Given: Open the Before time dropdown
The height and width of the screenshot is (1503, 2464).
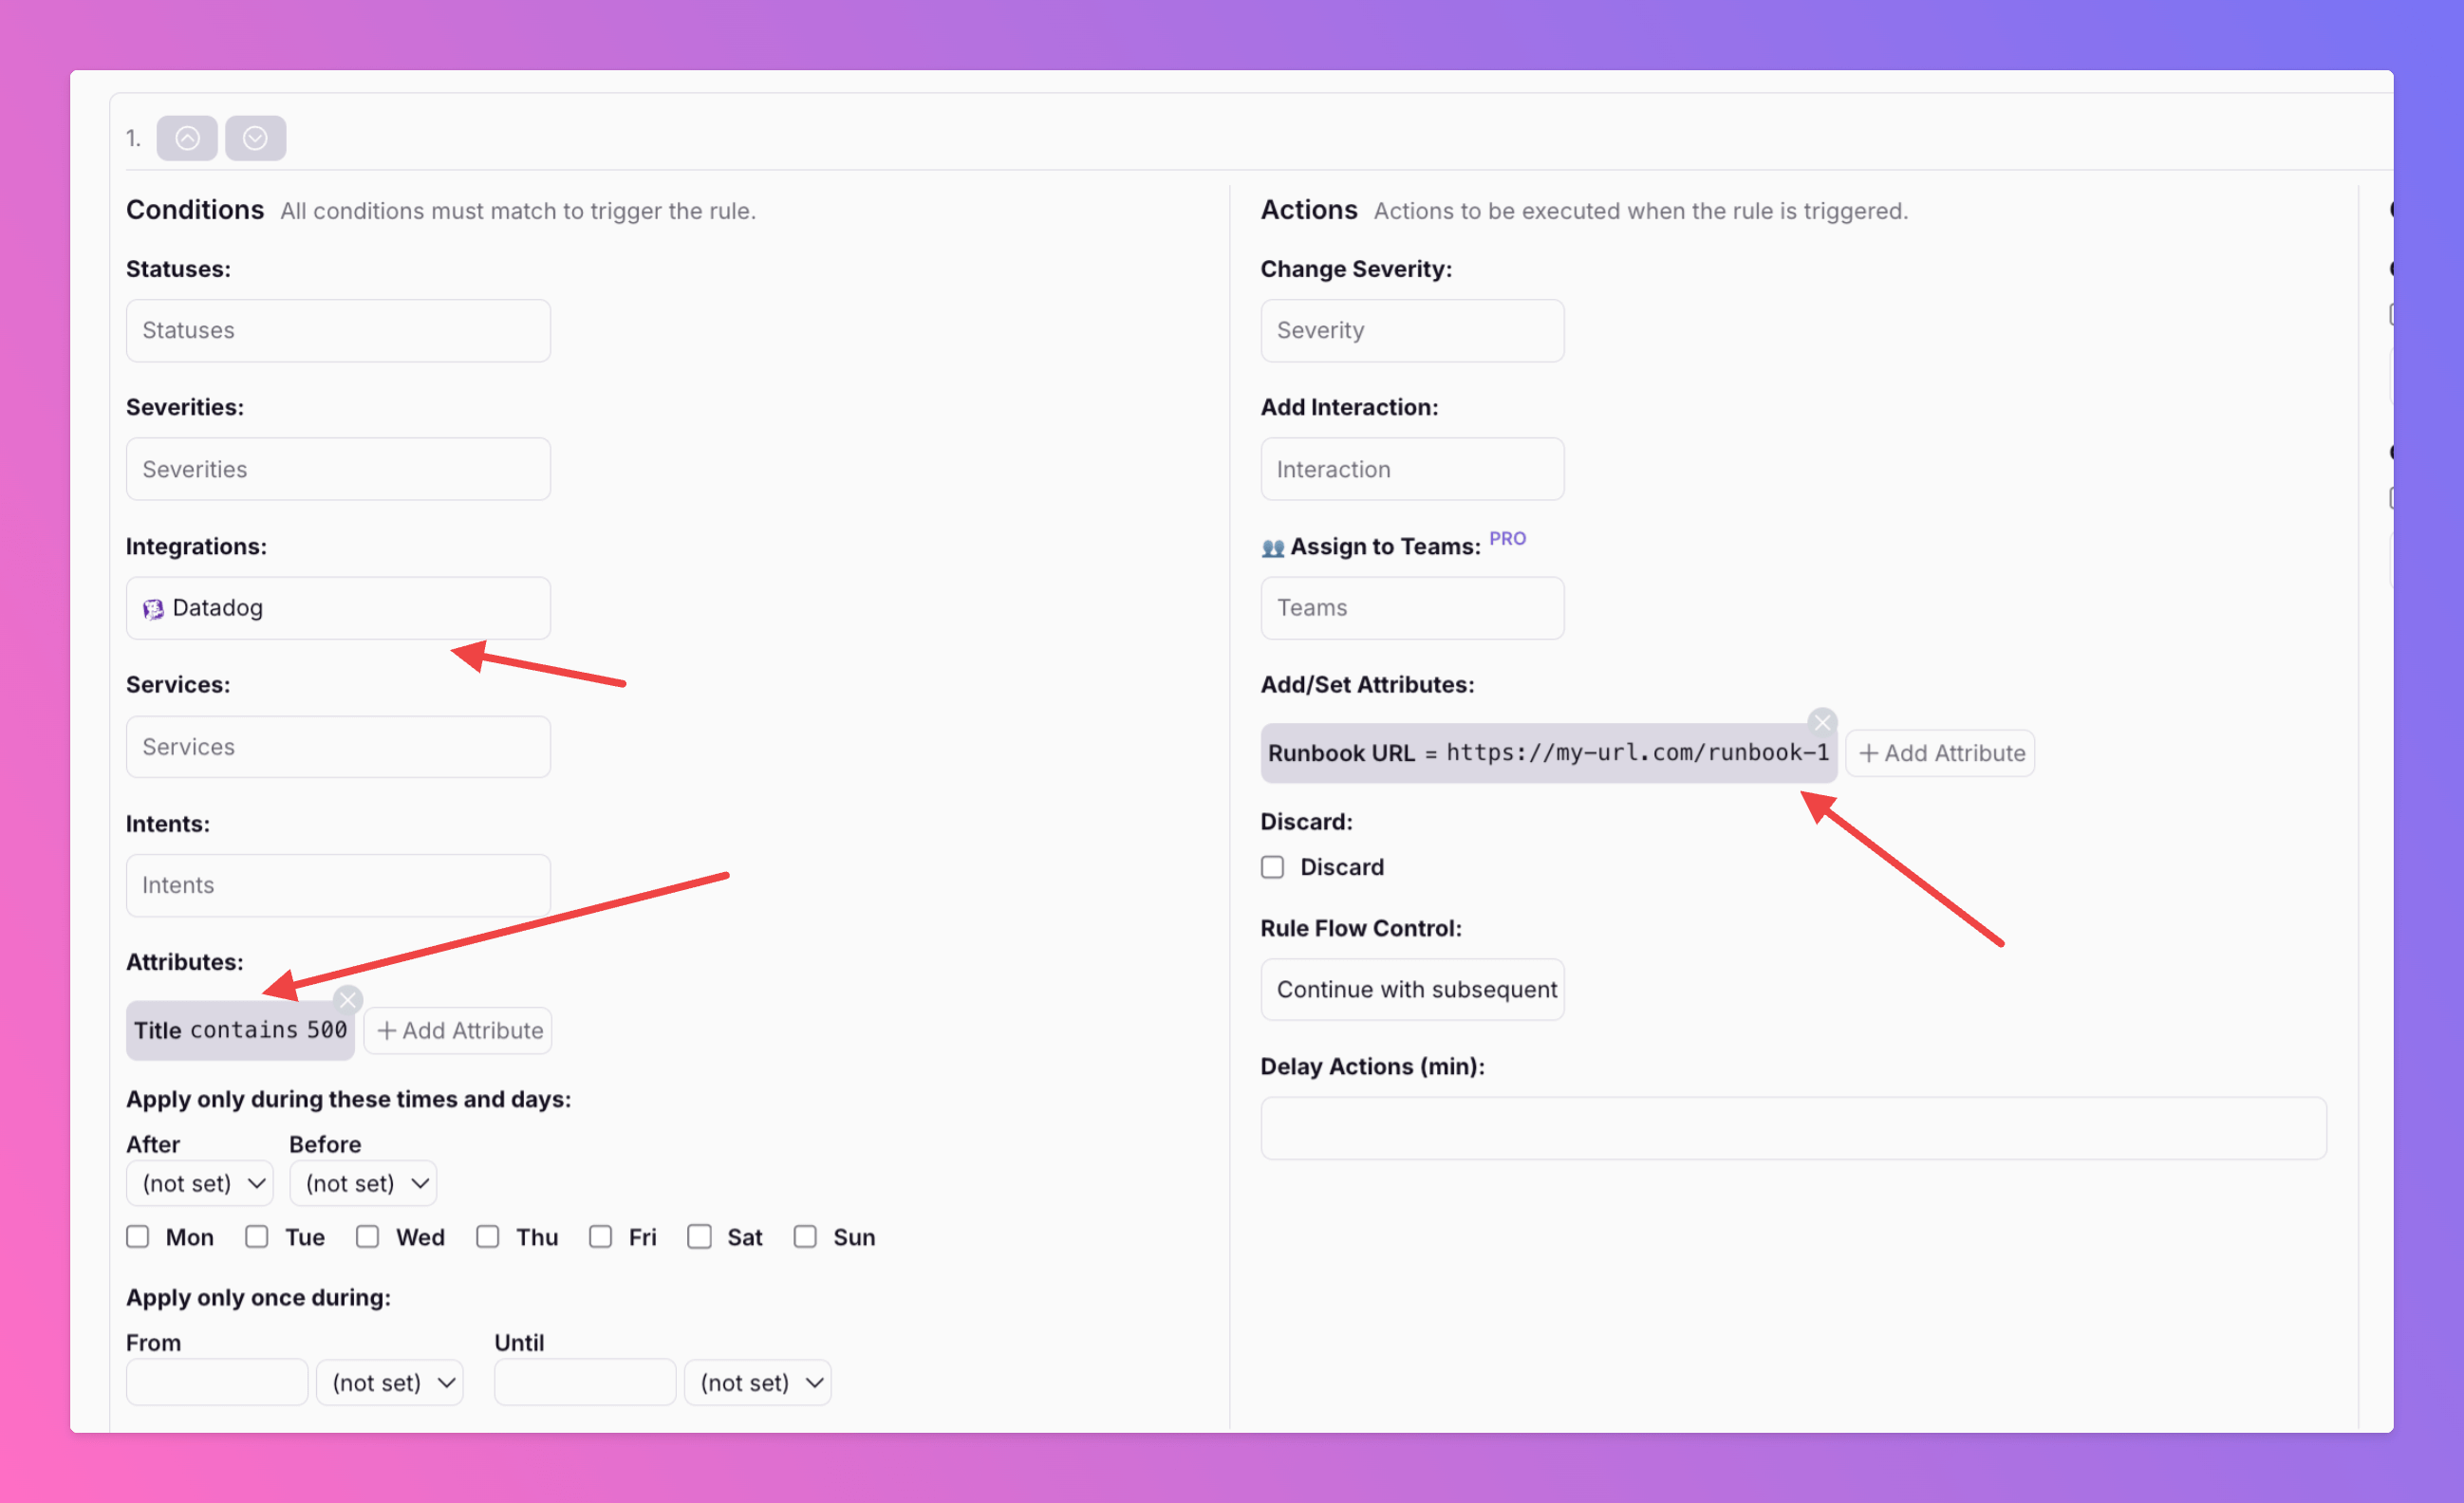Looking at the screenshot, I should pos(363,1183).
